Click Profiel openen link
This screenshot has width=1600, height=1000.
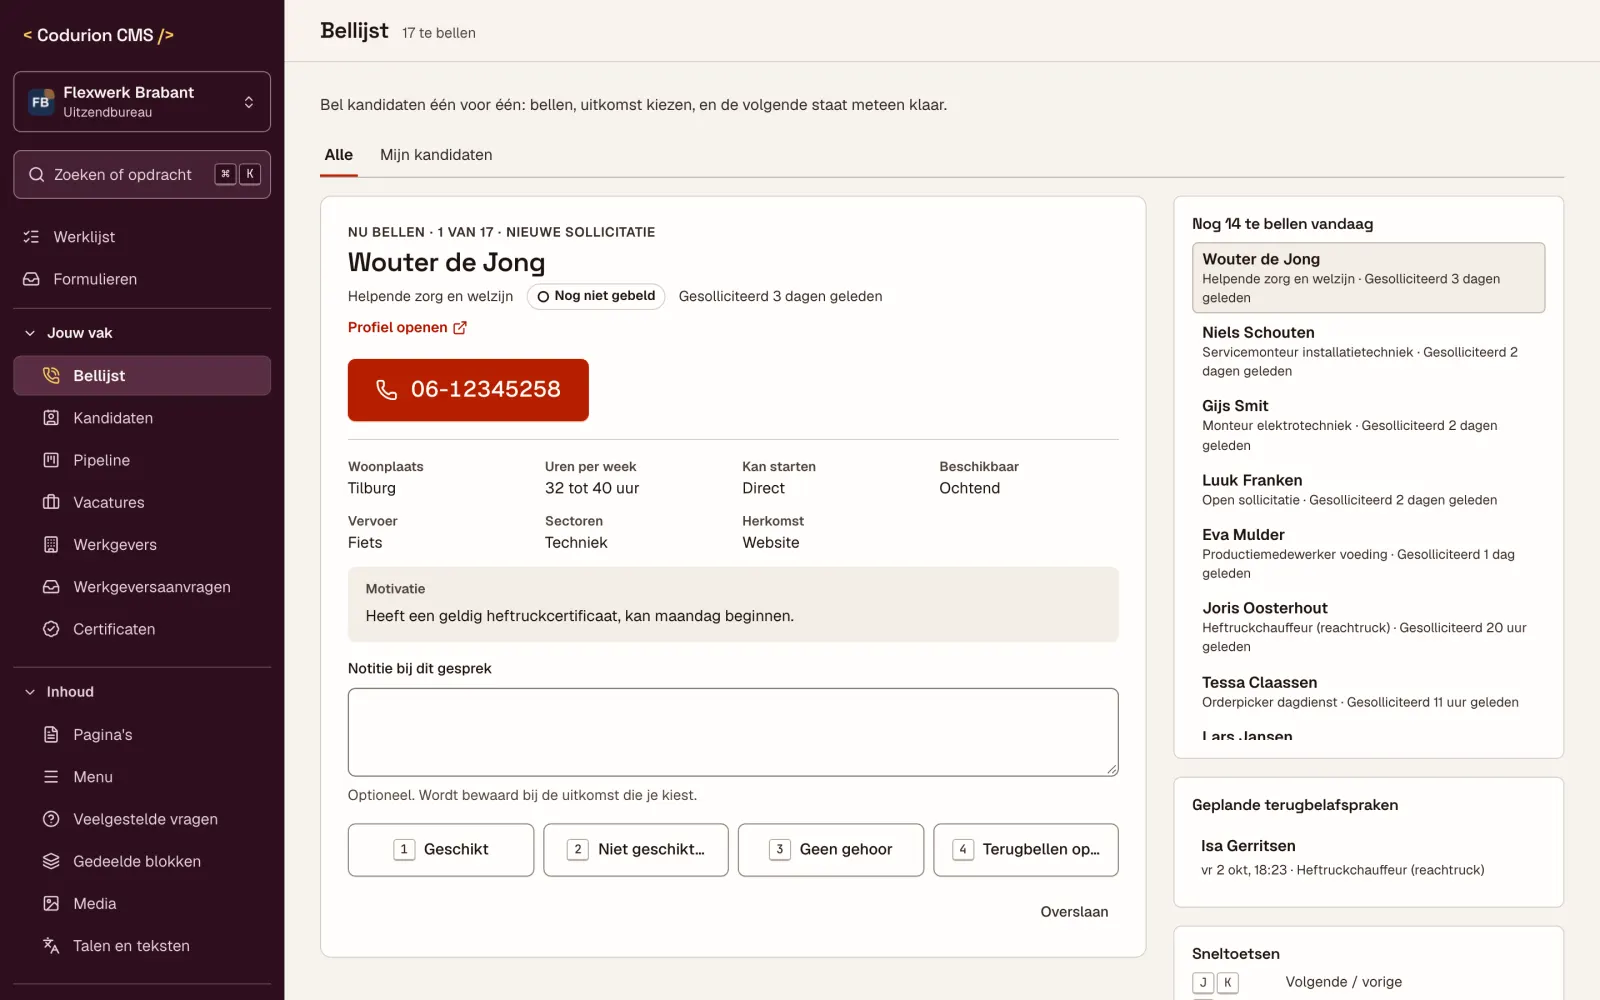407,327
